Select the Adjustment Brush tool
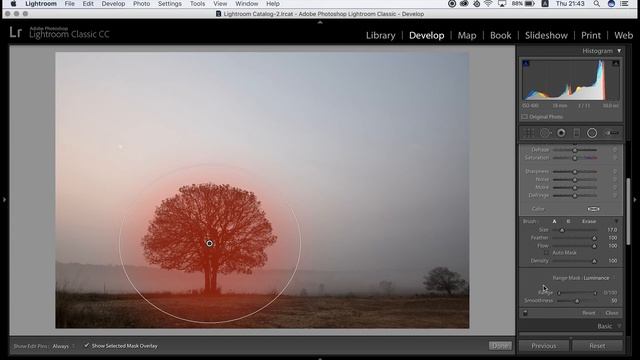This screenshot has width=640, height=360. [611, 133]
